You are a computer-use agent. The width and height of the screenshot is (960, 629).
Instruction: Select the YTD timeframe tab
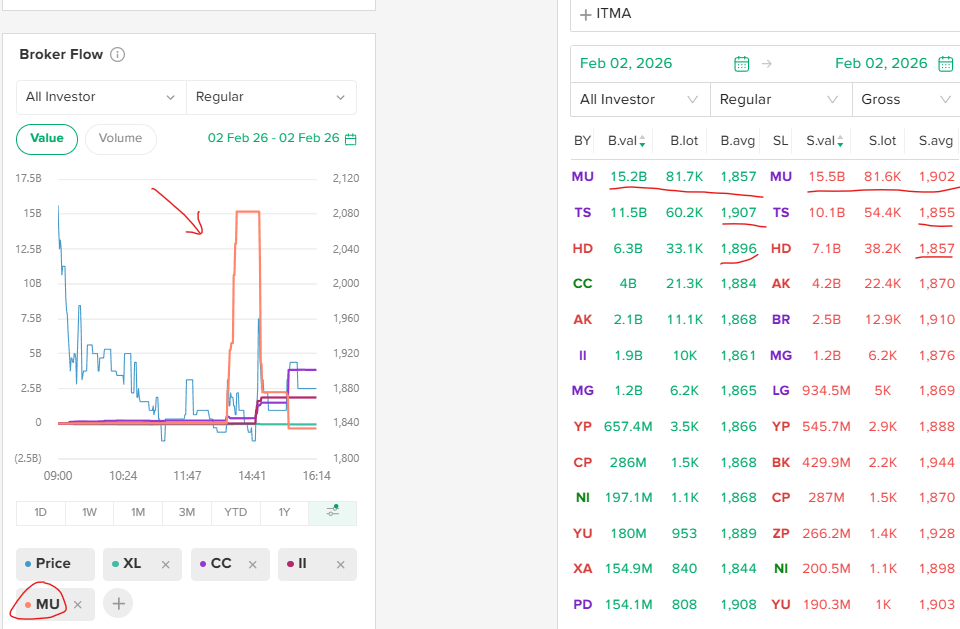click(235, 513)
